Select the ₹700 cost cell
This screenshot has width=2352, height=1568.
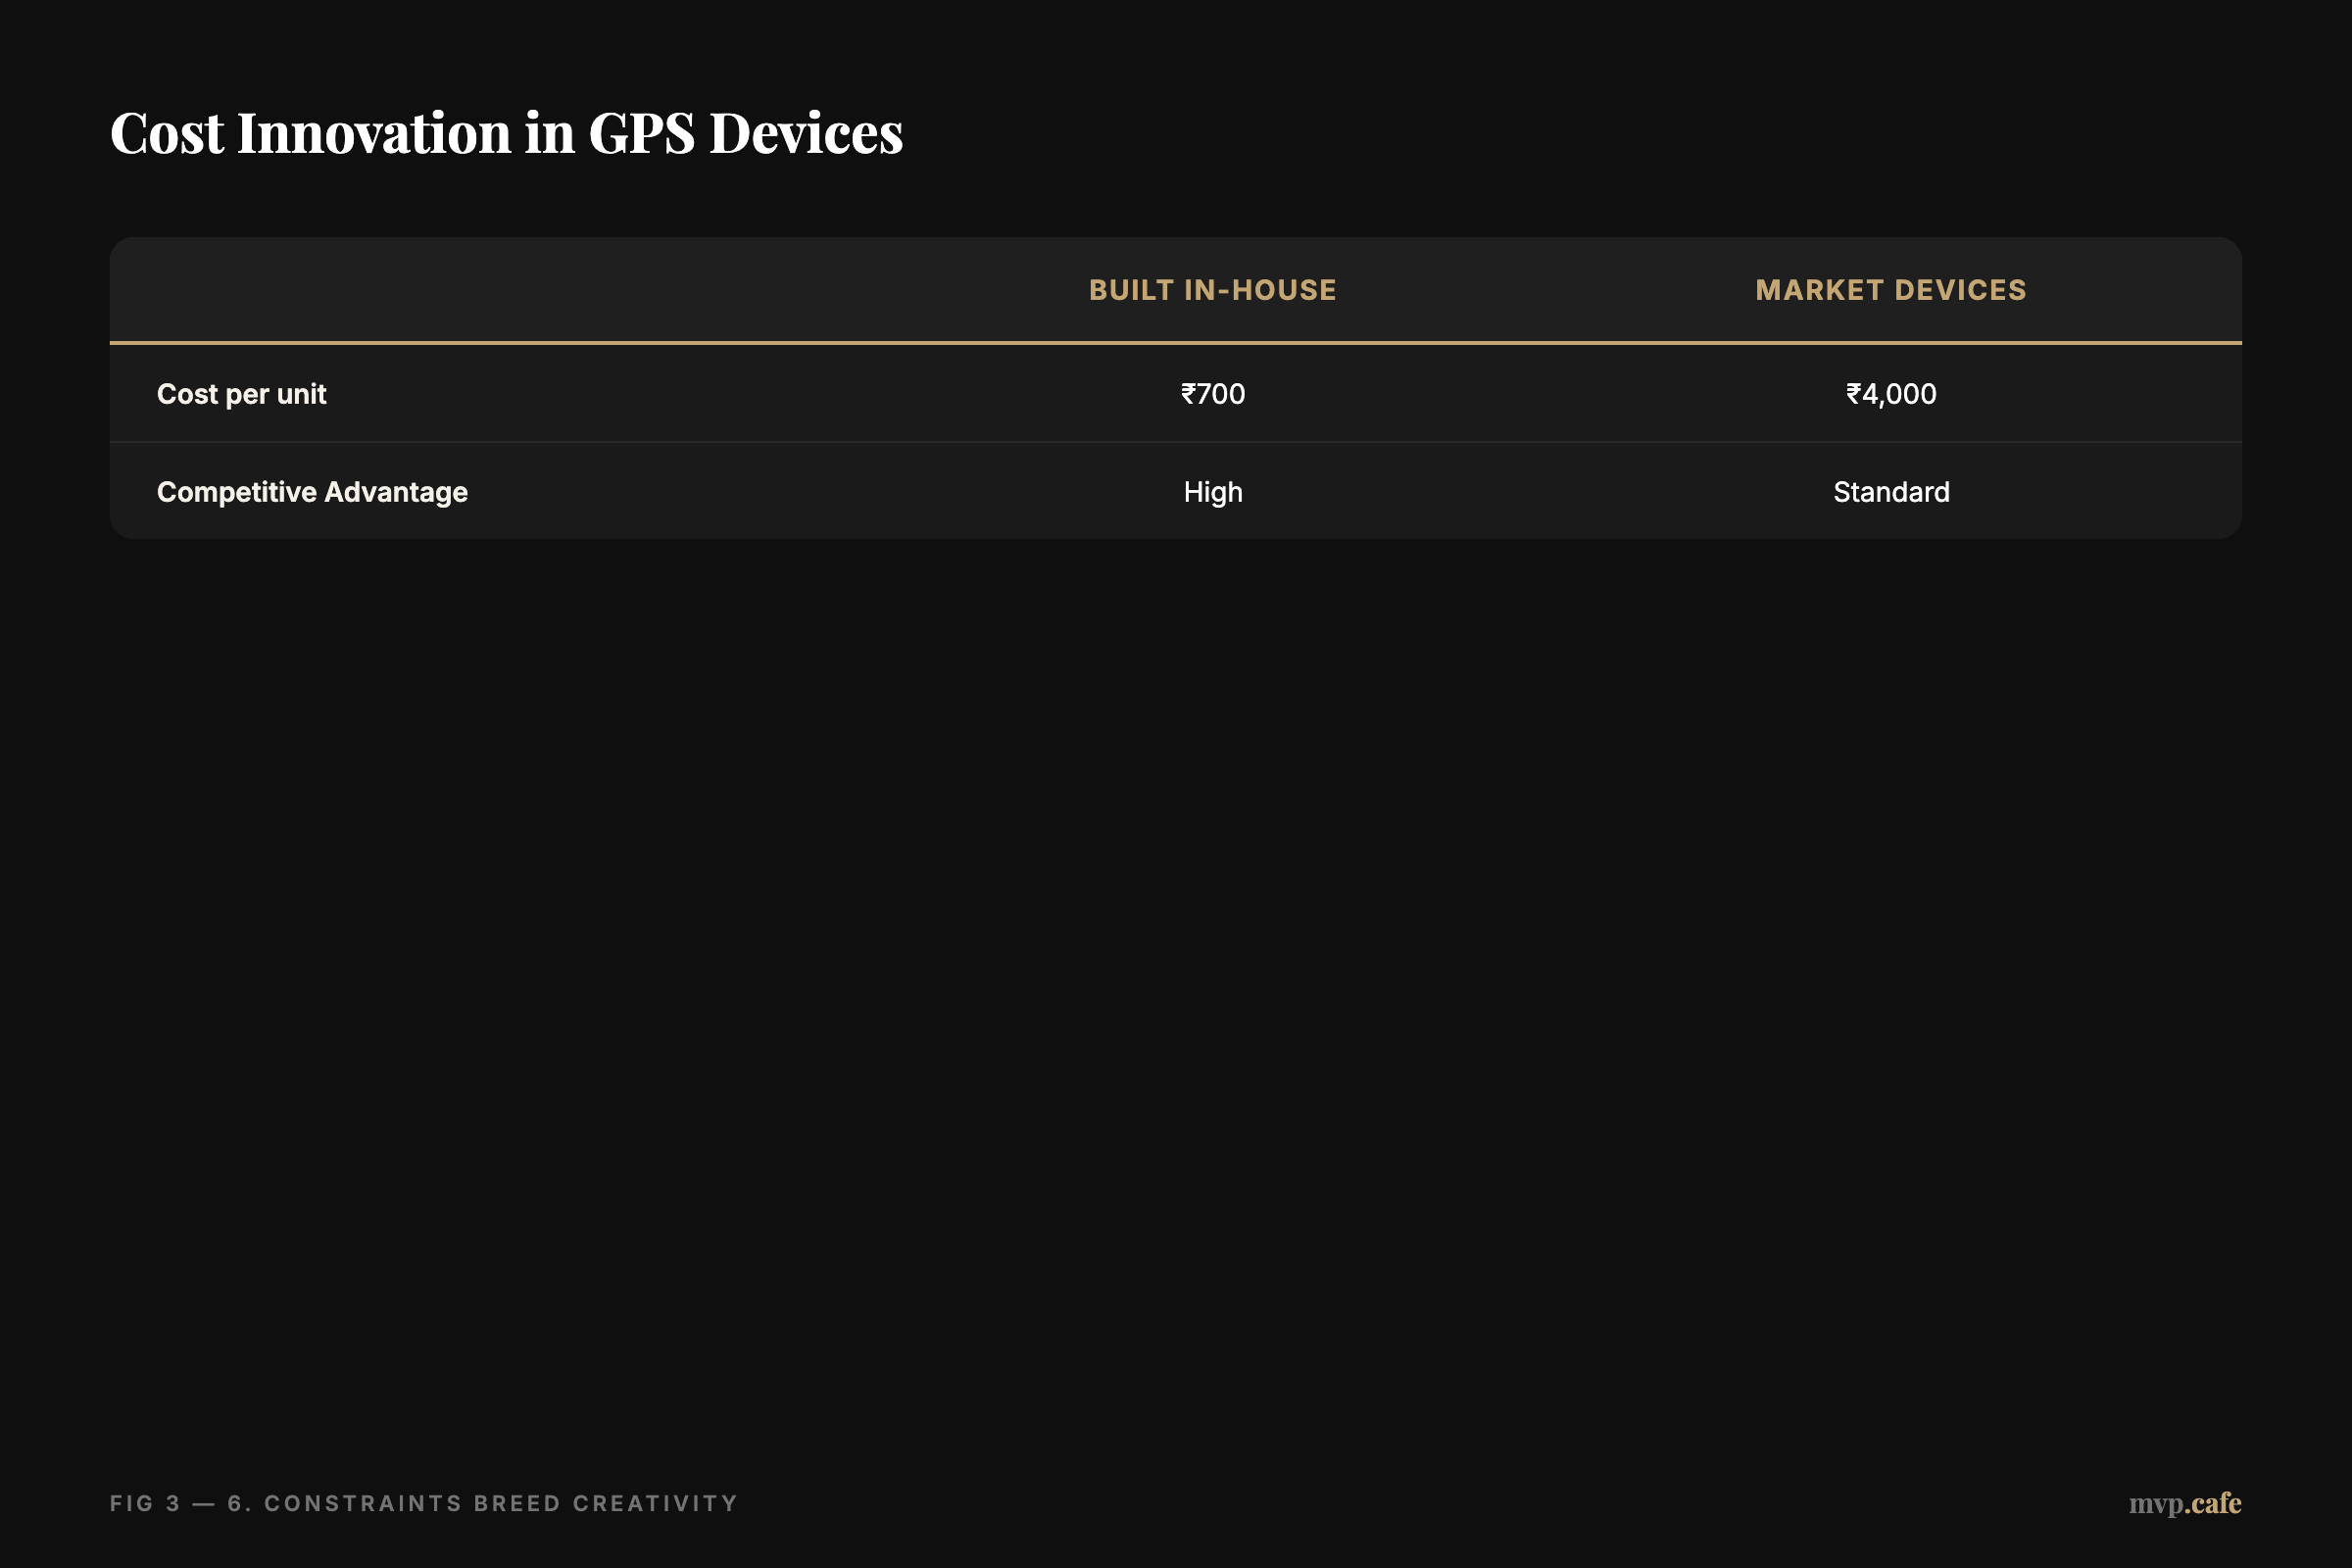[x=1212, y=394]
